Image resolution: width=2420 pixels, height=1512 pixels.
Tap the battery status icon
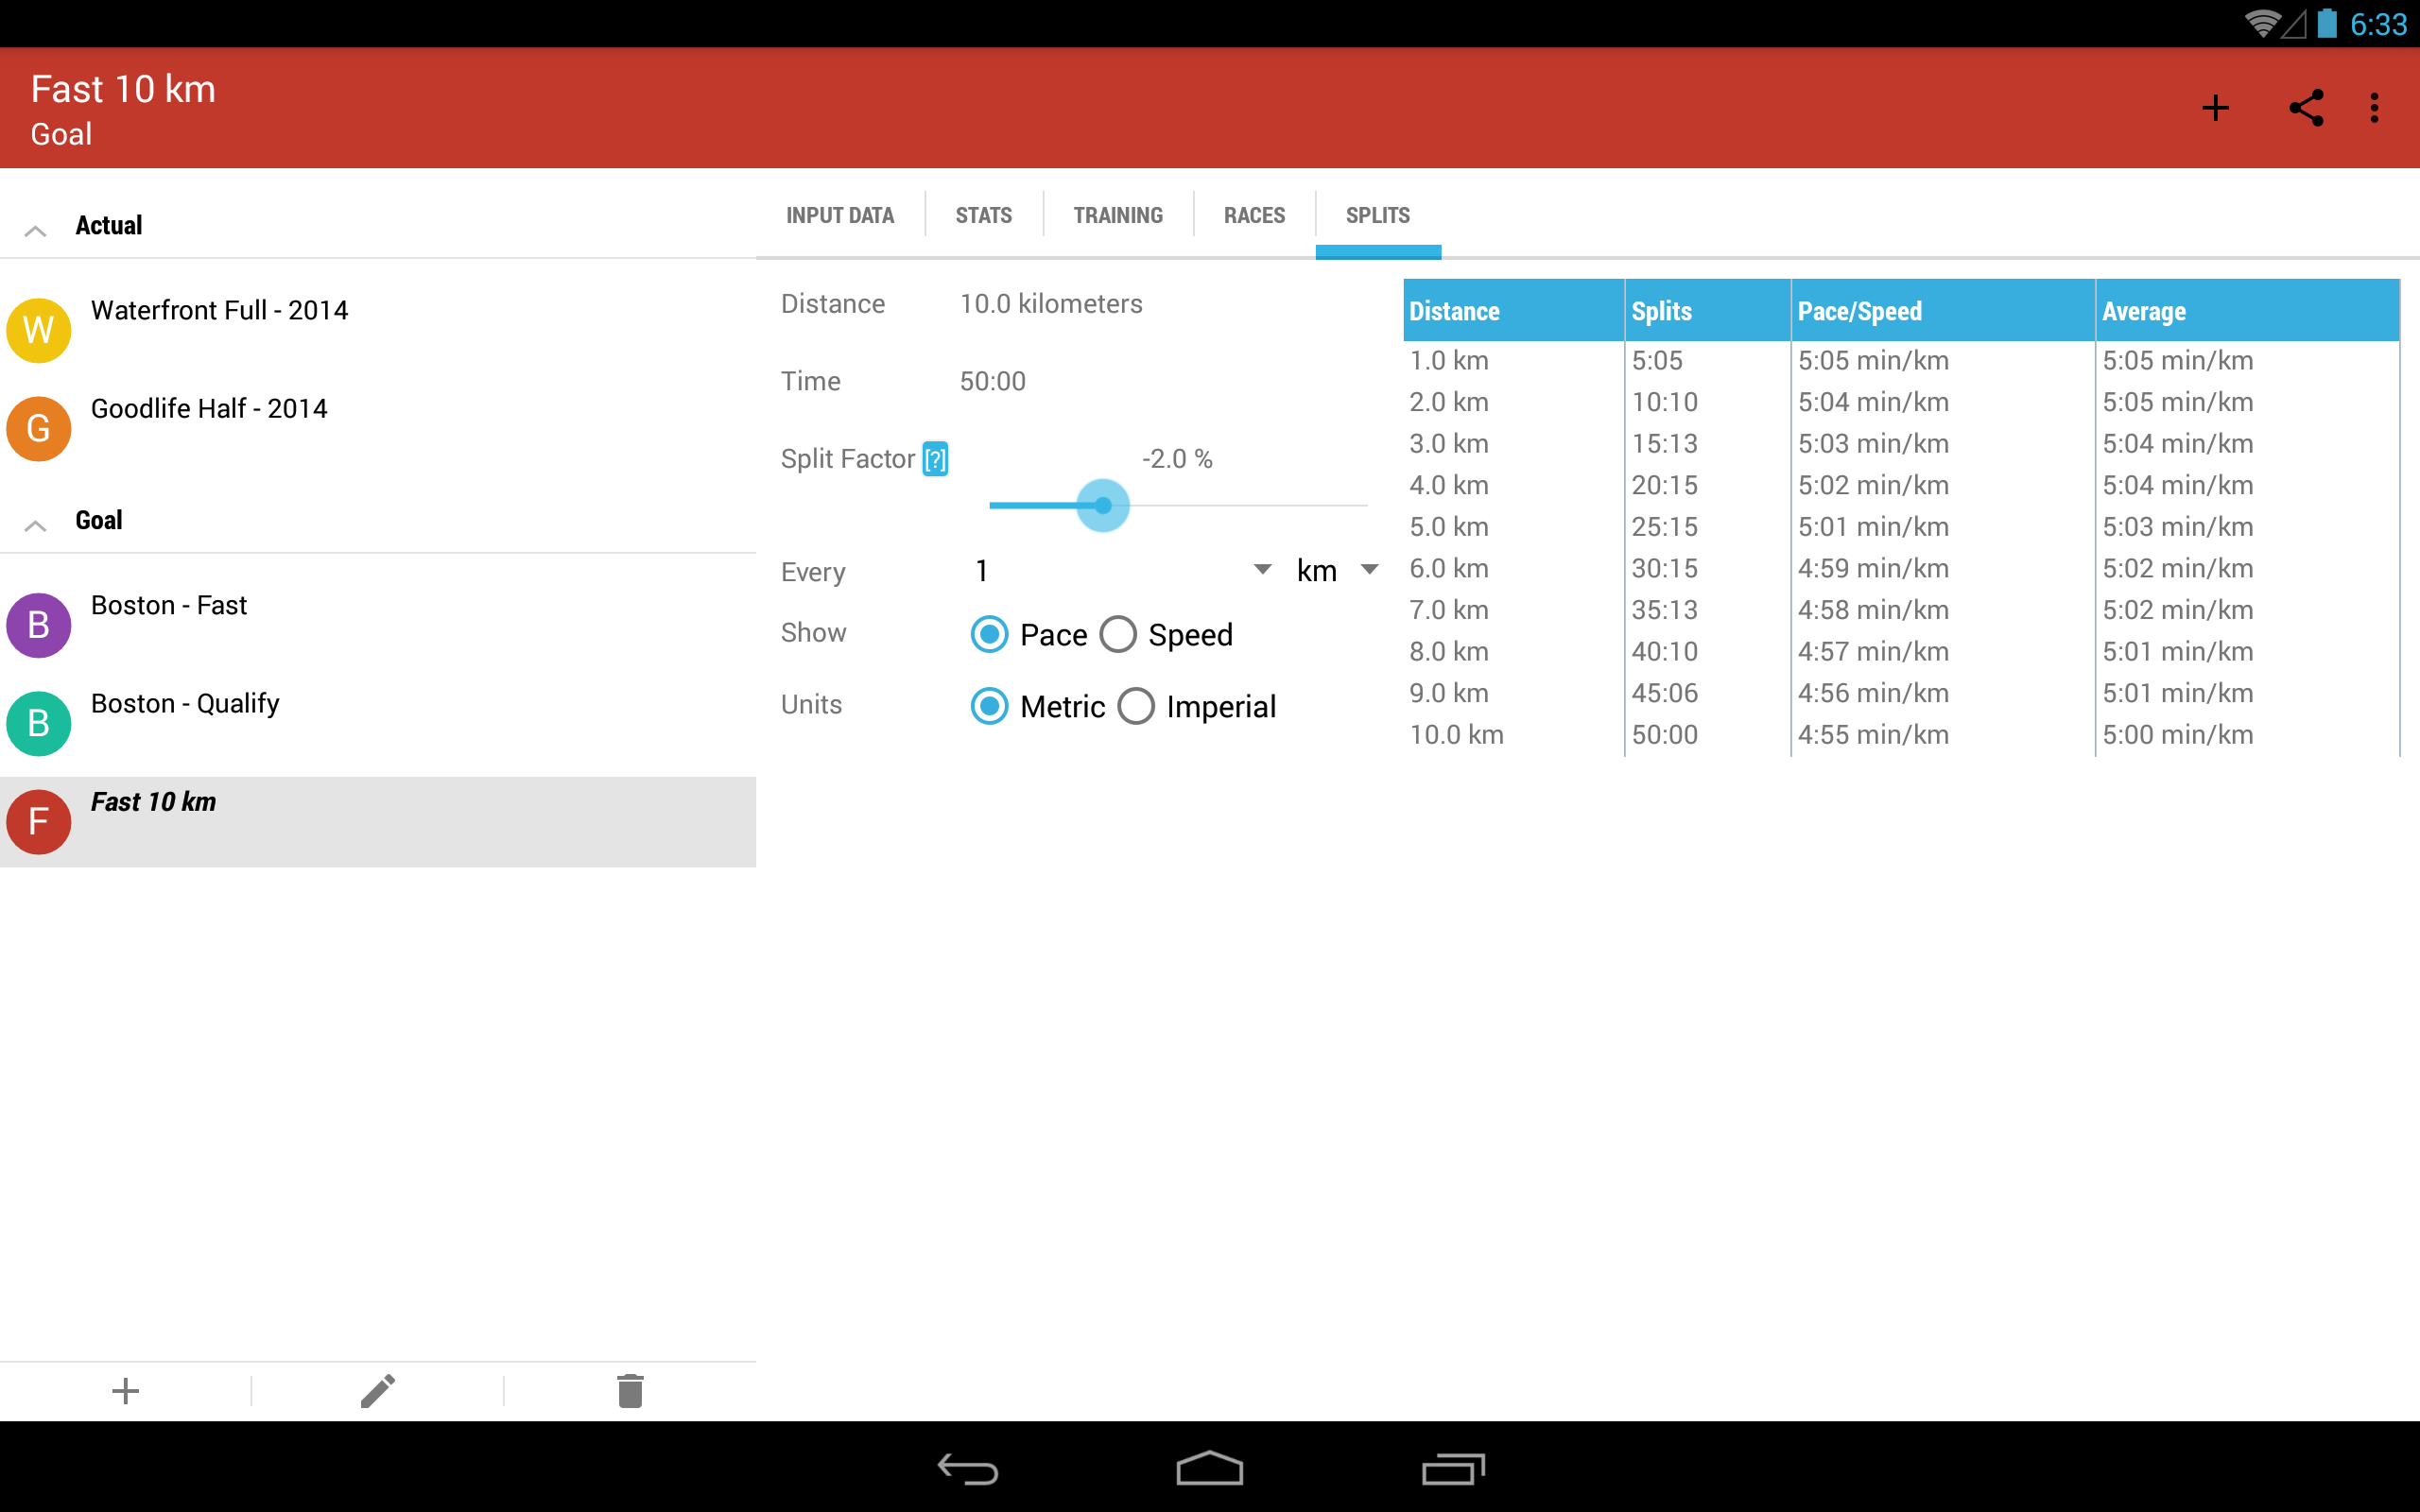tap(2328, 23)
